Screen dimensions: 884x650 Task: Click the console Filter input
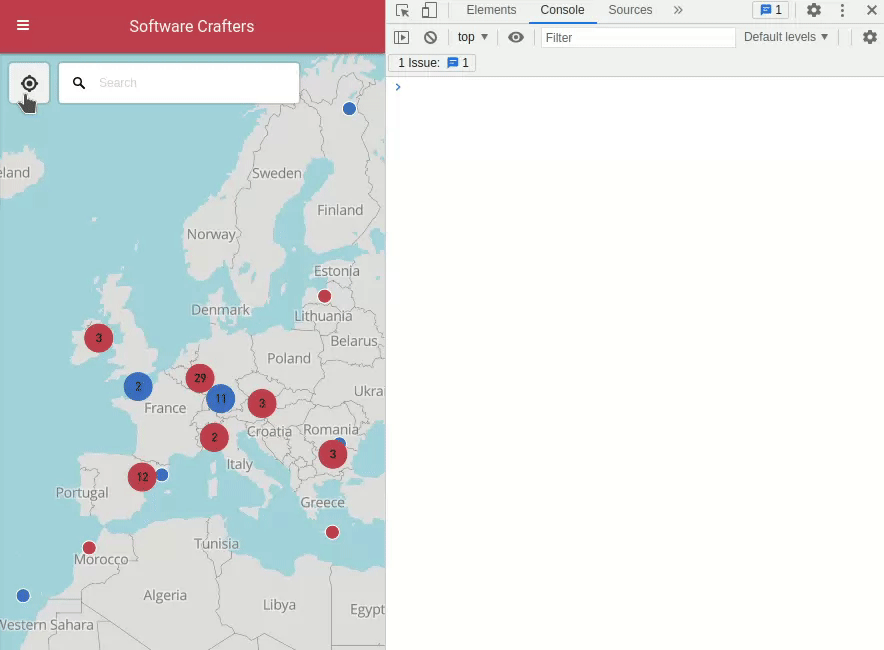pos(638,38)
